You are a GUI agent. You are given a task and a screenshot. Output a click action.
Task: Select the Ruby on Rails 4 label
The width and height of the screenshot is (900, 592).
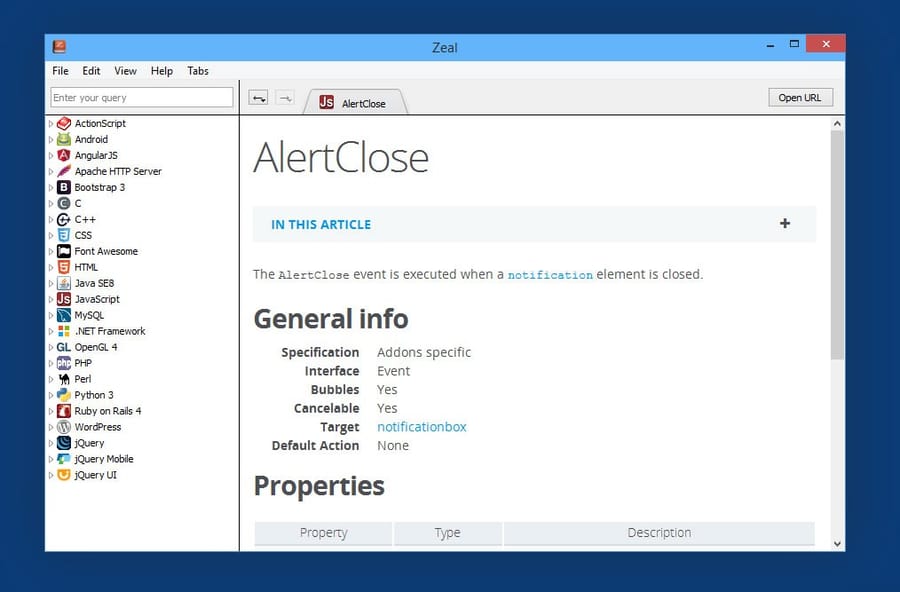click(108, 411)
